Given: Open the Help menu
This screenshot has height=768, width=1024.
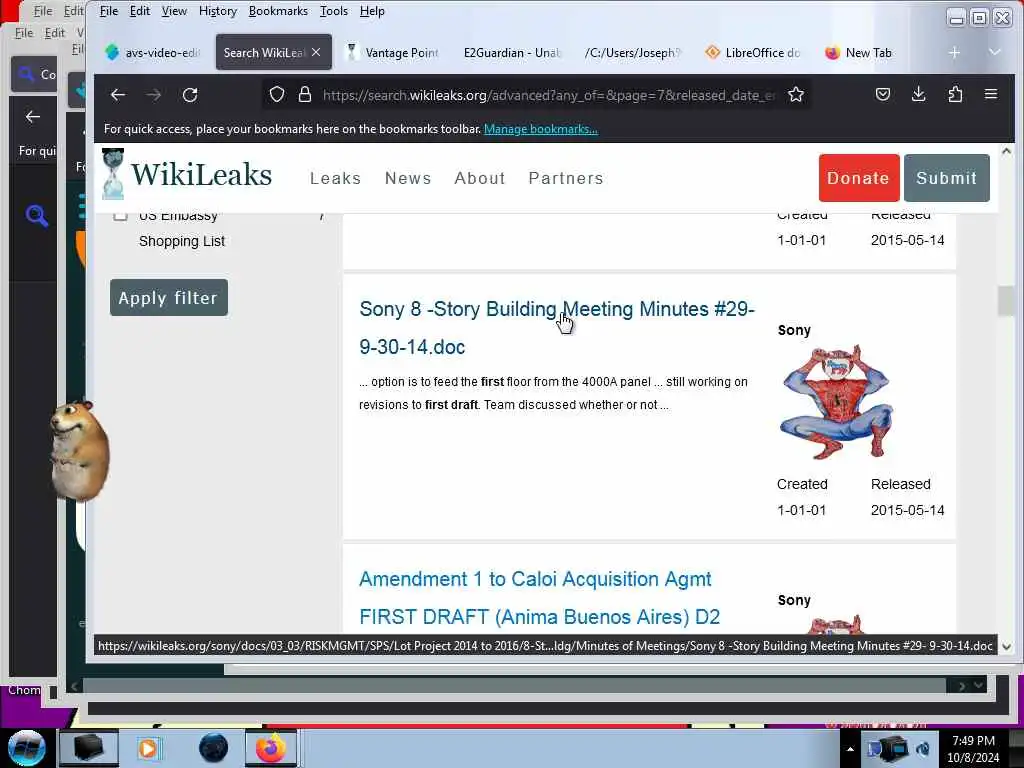Looking at the screenshot, I should pos(372,11).
